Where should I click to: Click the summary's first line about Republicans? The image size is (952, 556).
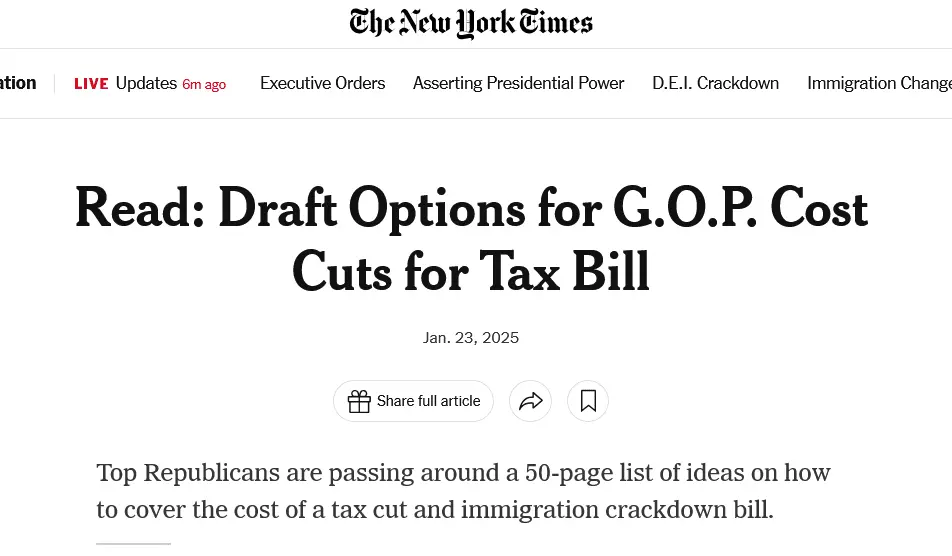(463, 472)
